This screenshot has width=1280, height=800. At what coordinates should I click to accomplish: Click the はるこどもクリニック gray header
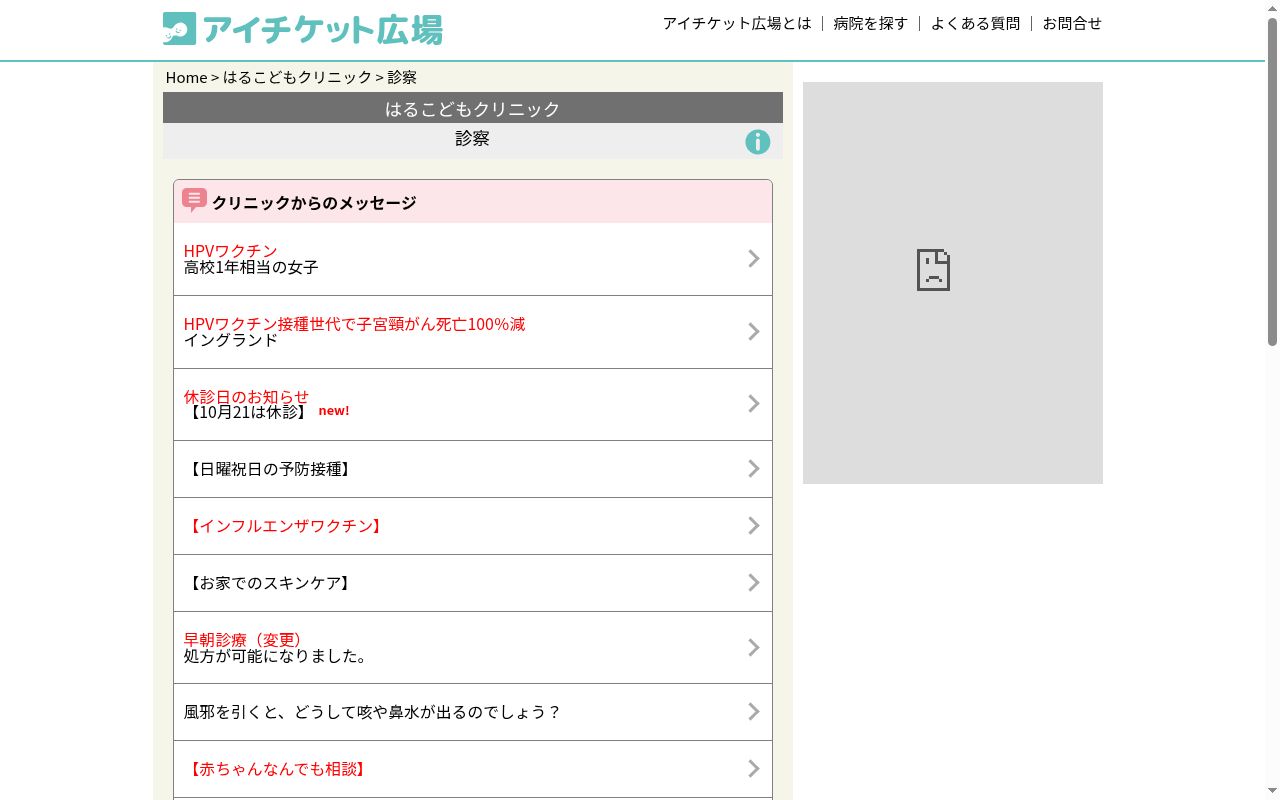(473, 108)
